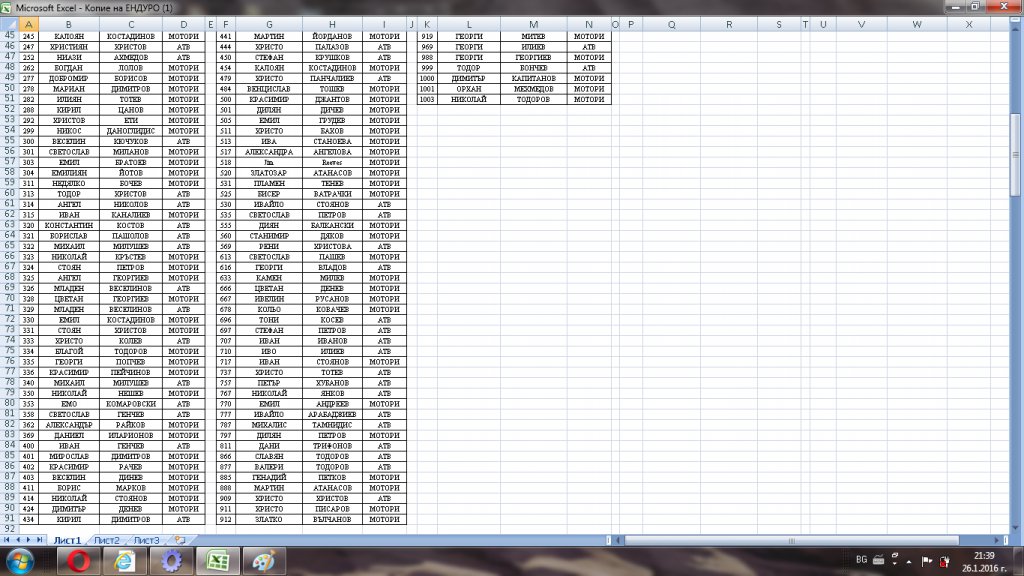Screen dimensions: 1024x576
Task: Click the Select All corner button
Action: 9,24
